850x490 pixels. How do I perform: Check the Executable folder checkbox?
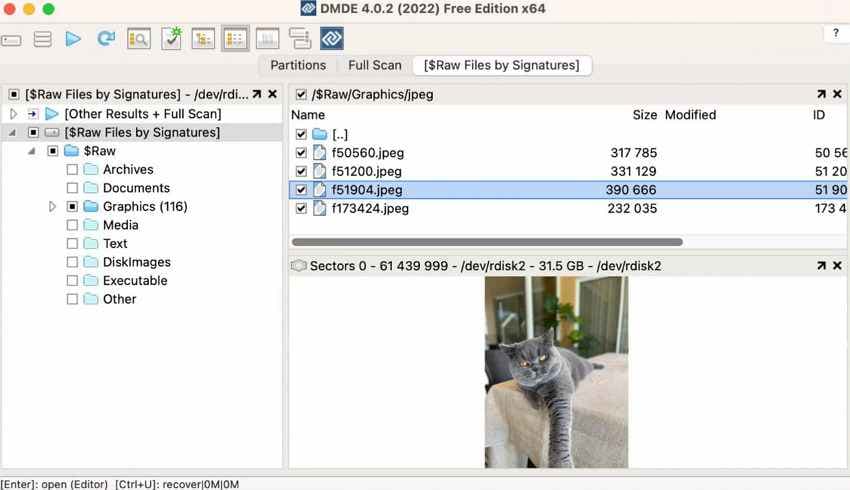coord(72,280)
